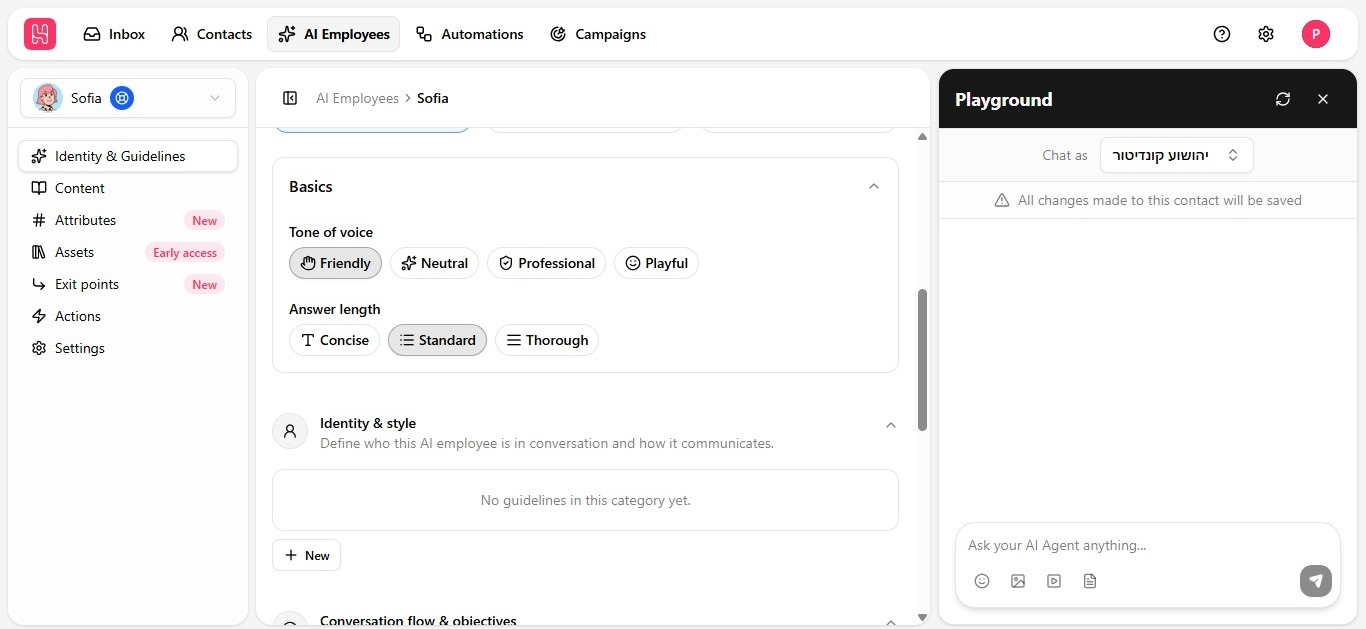Click the Sofia breadcrumb text
Image resolution: width=1366 pixels, height=629 pixels.
click(x=433, y=98)
